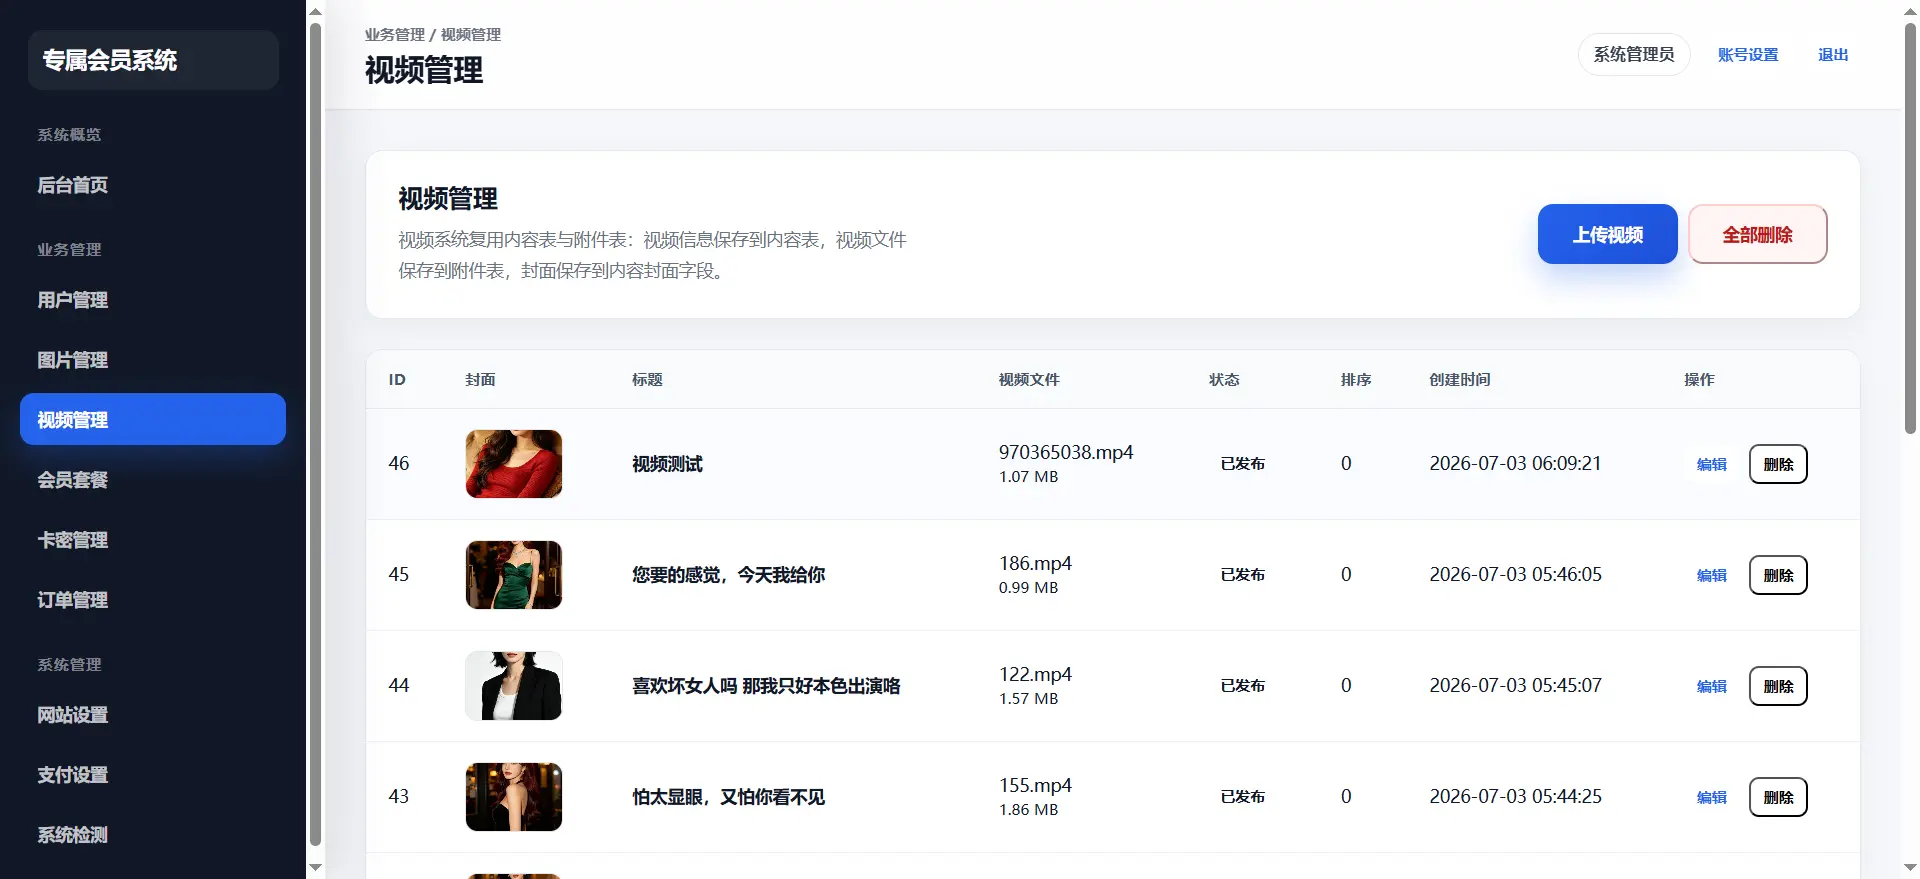Click the 上传视频 button

1607,234
